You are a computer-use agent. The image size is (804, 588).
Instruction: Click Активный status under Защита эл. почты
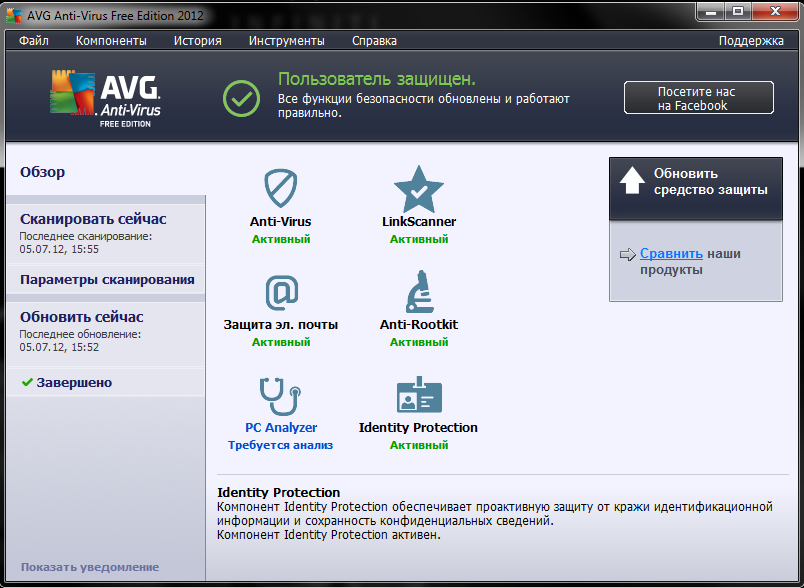click(x=281, y=342)
